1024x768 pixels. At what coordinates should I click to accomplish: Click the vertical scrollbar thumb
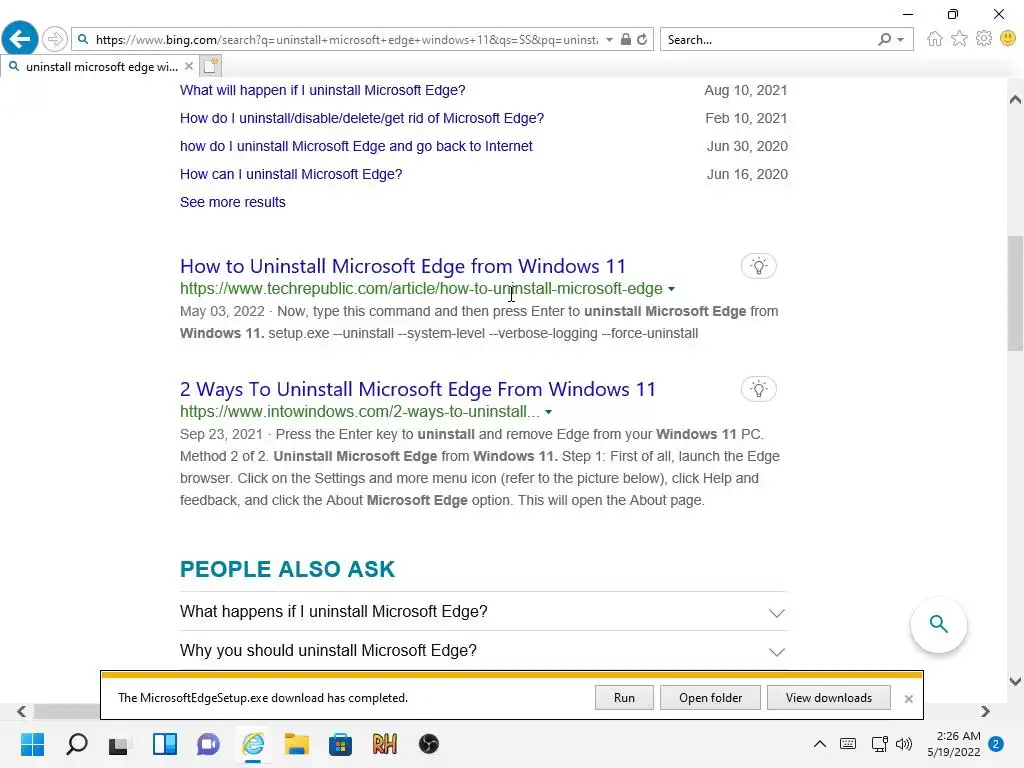tap(1015, 294)
